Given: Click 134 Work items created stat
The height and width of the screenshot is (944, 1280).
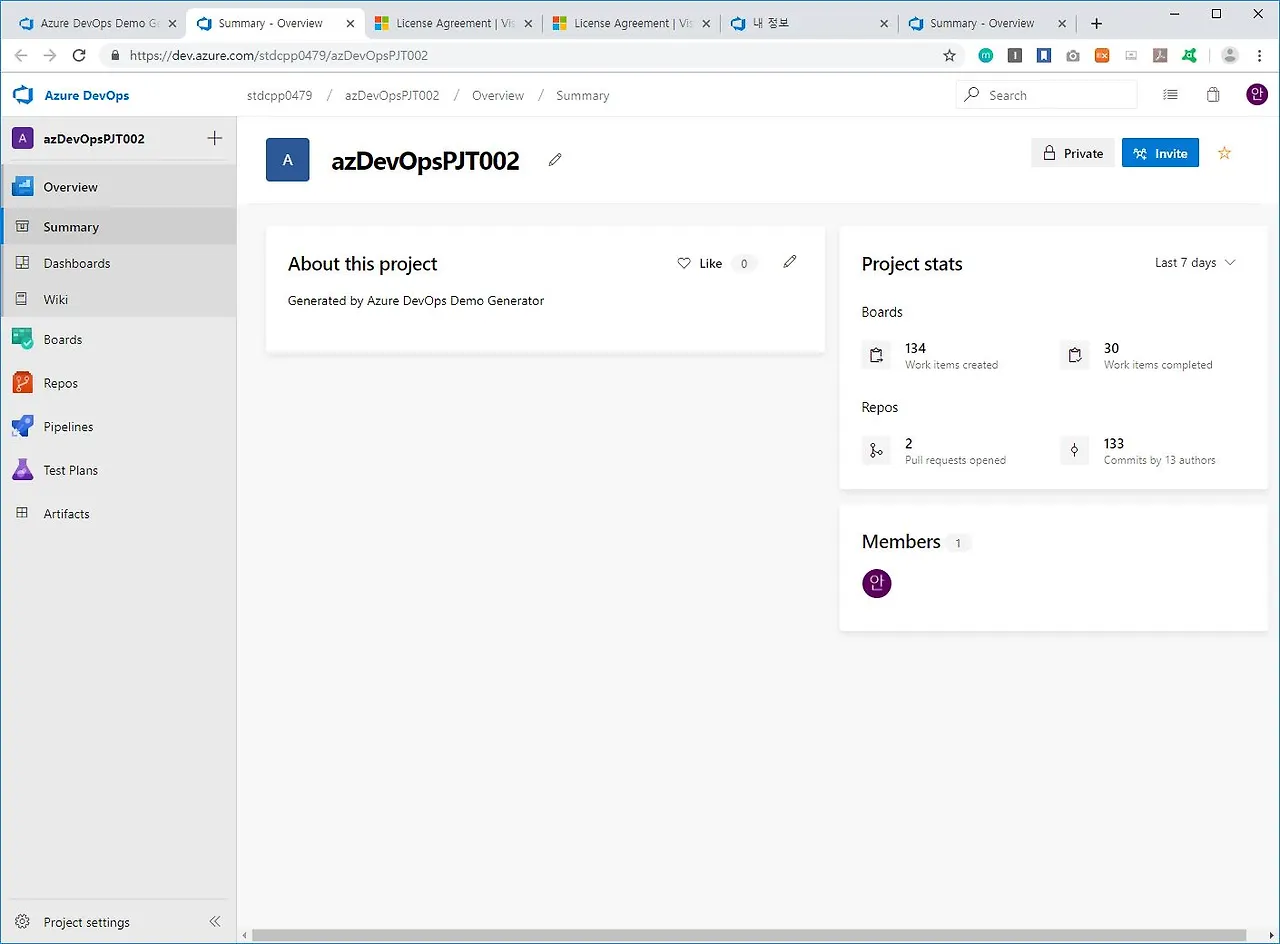Looking at the screenshot, I should [932, 356].
